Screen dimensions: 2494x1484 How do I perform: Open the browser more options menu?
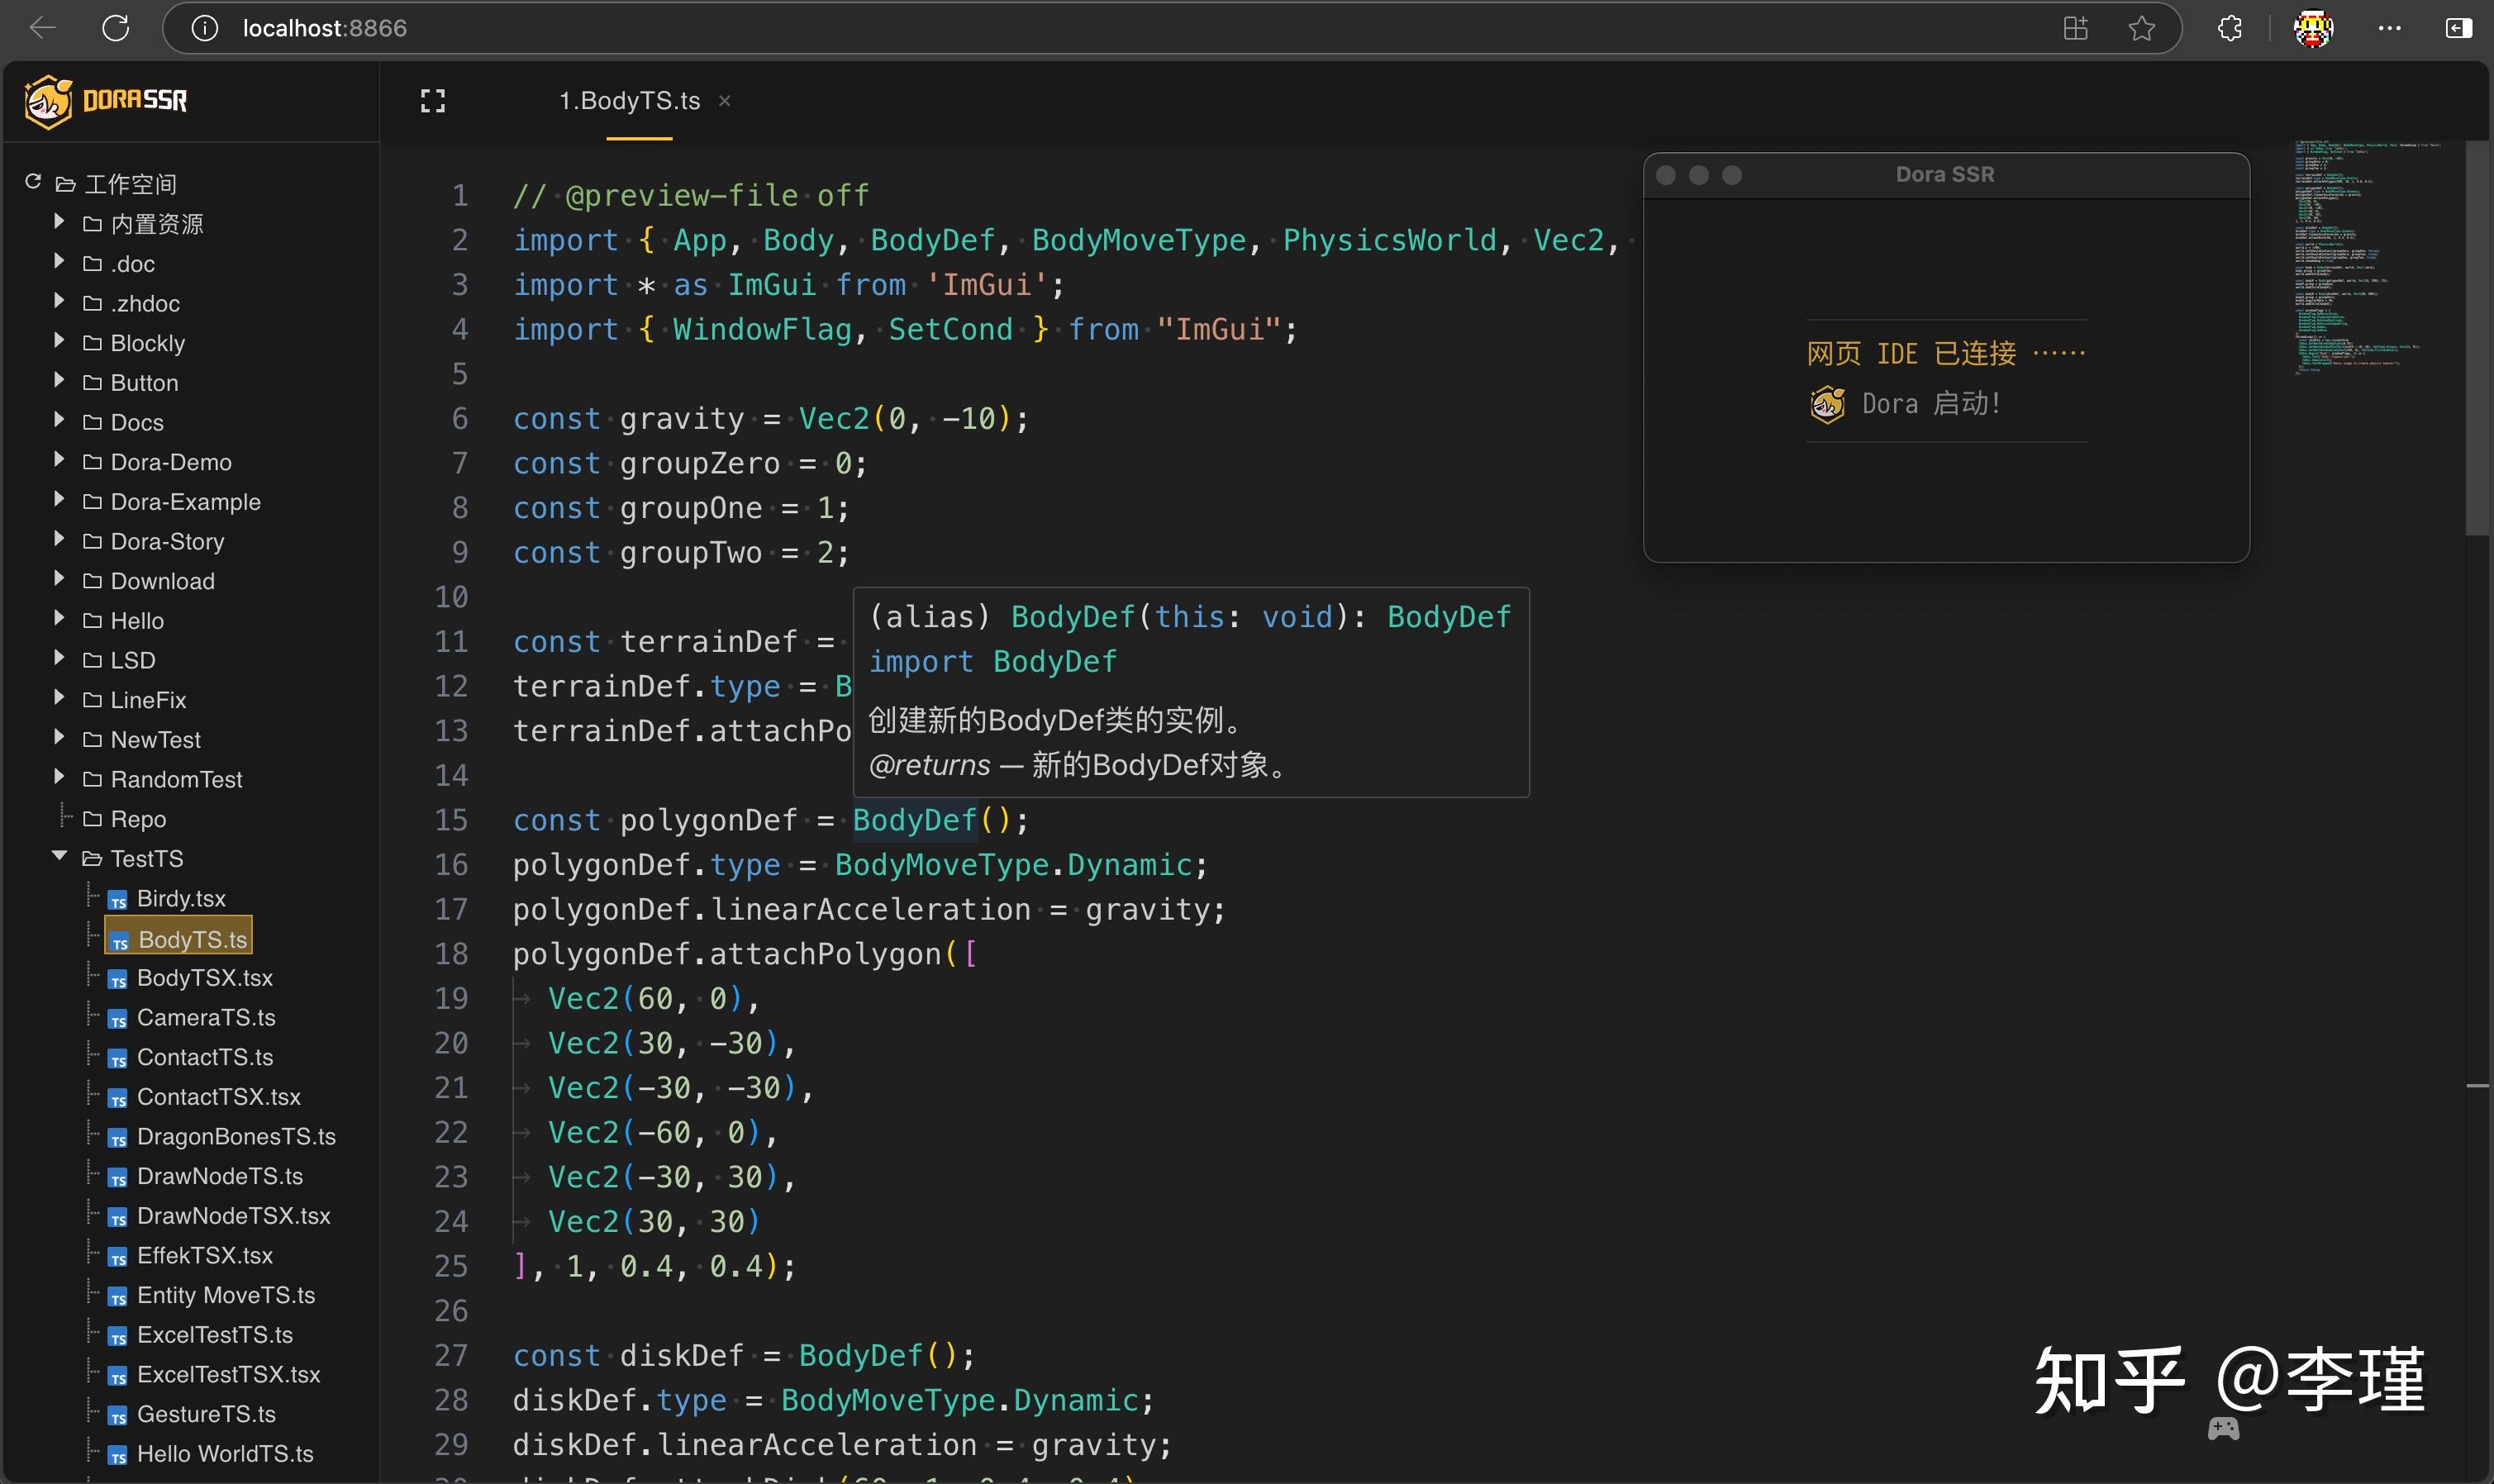tap(2388, 27)
